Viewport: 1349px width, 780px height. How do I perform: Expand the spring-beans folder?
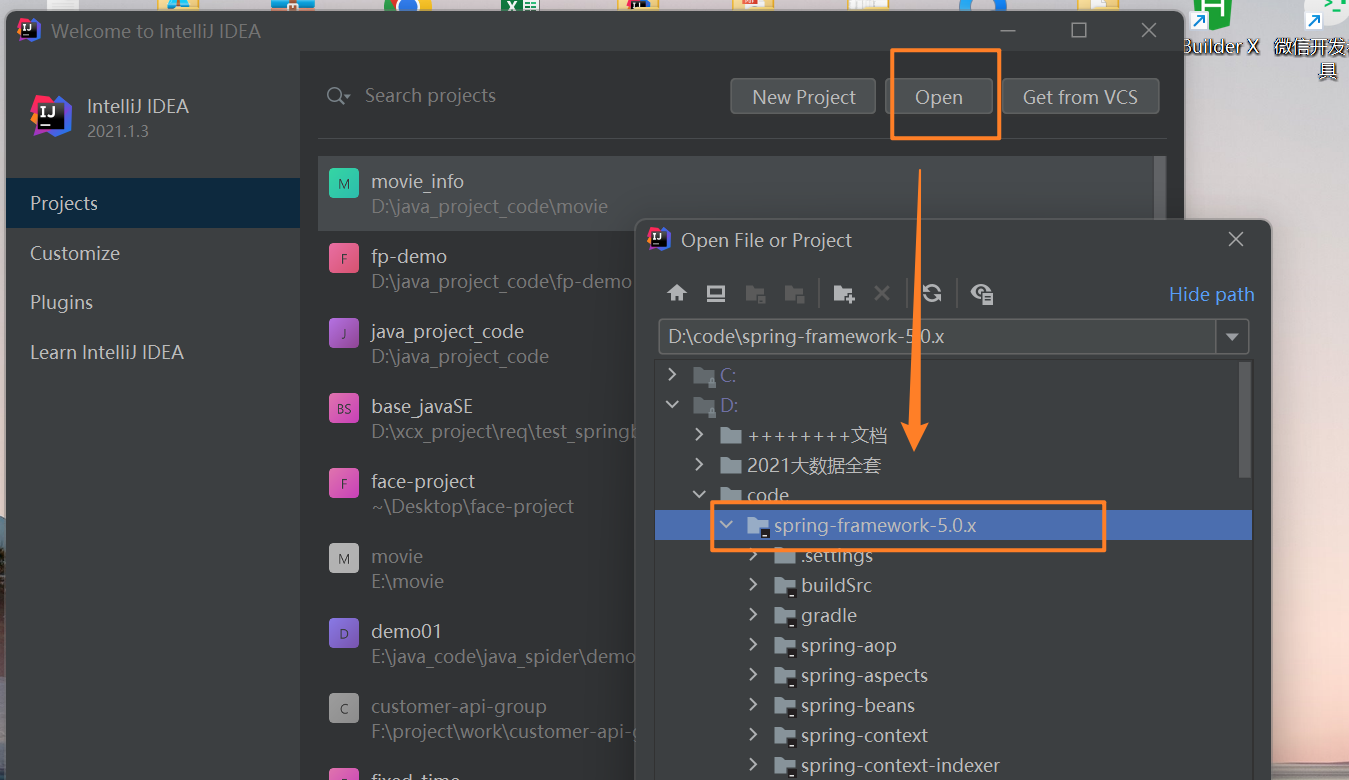pos(754,705)
